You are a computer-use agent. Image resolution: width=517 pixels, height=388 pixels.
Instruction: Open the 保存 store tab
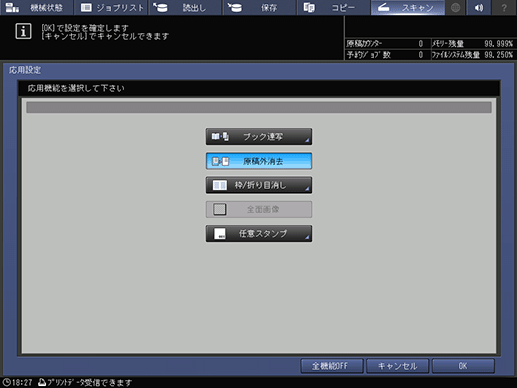click(260, 7)
